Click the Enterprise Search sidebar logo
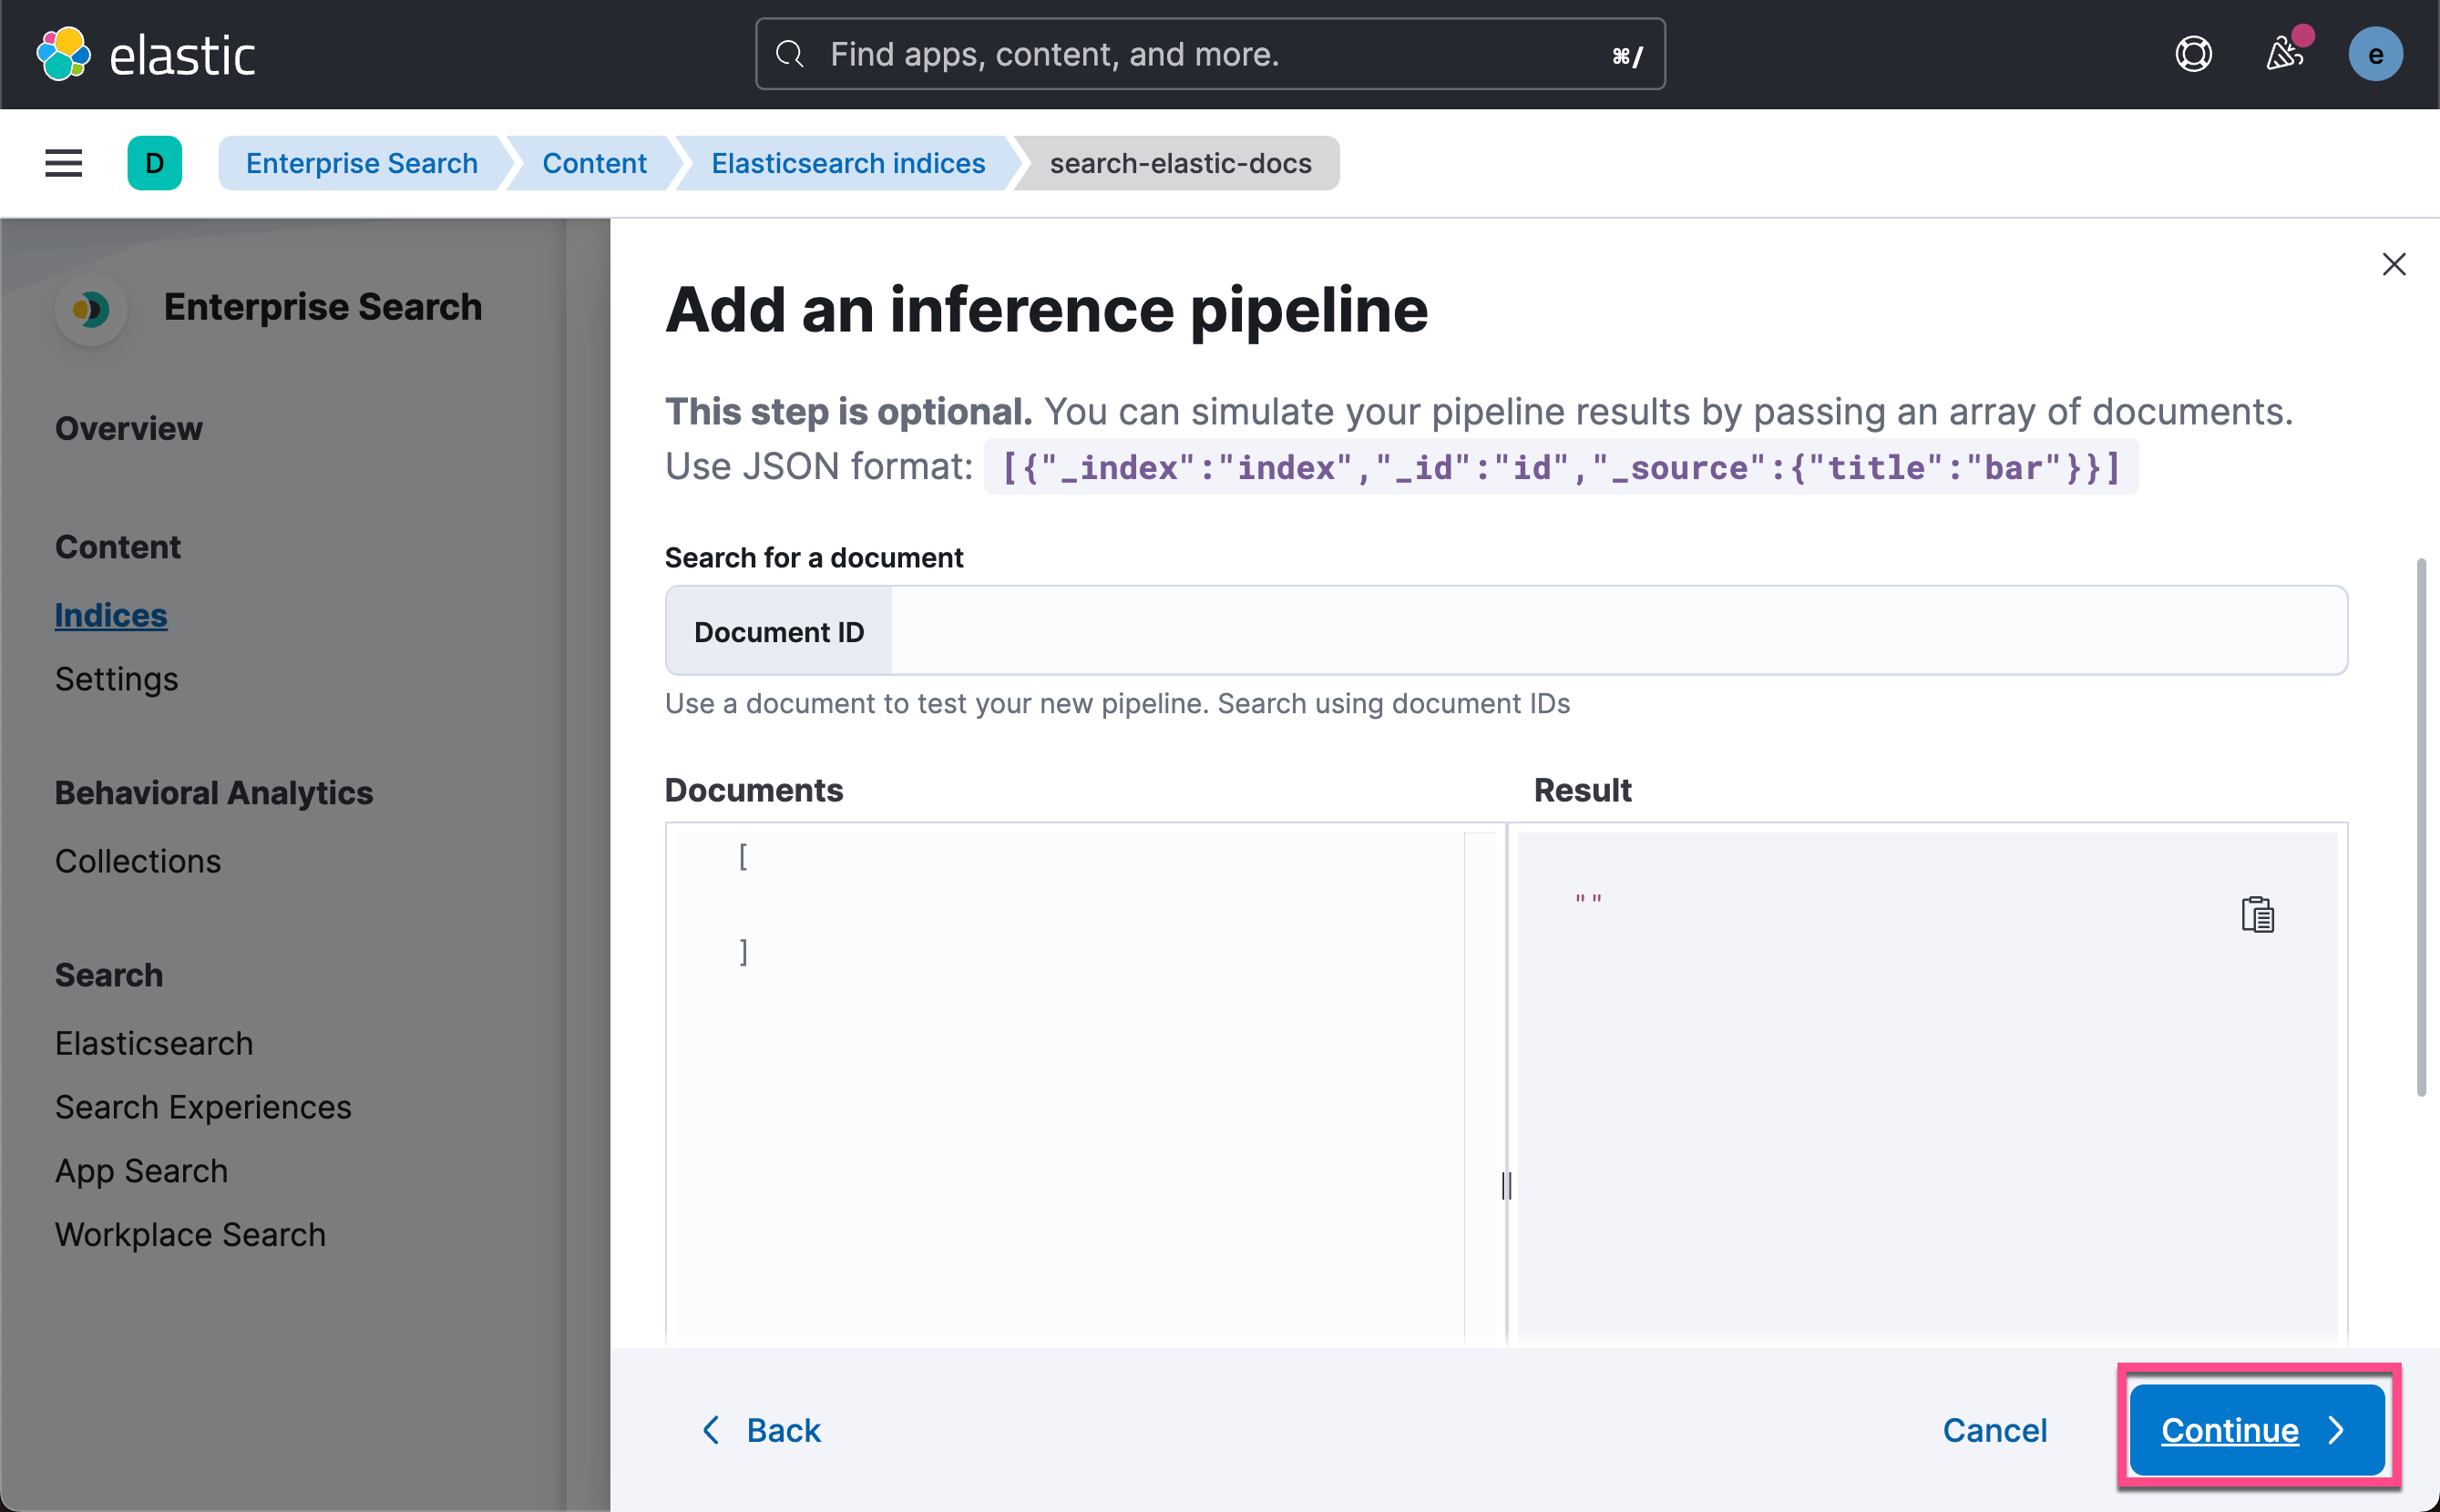 pos(91,308)
